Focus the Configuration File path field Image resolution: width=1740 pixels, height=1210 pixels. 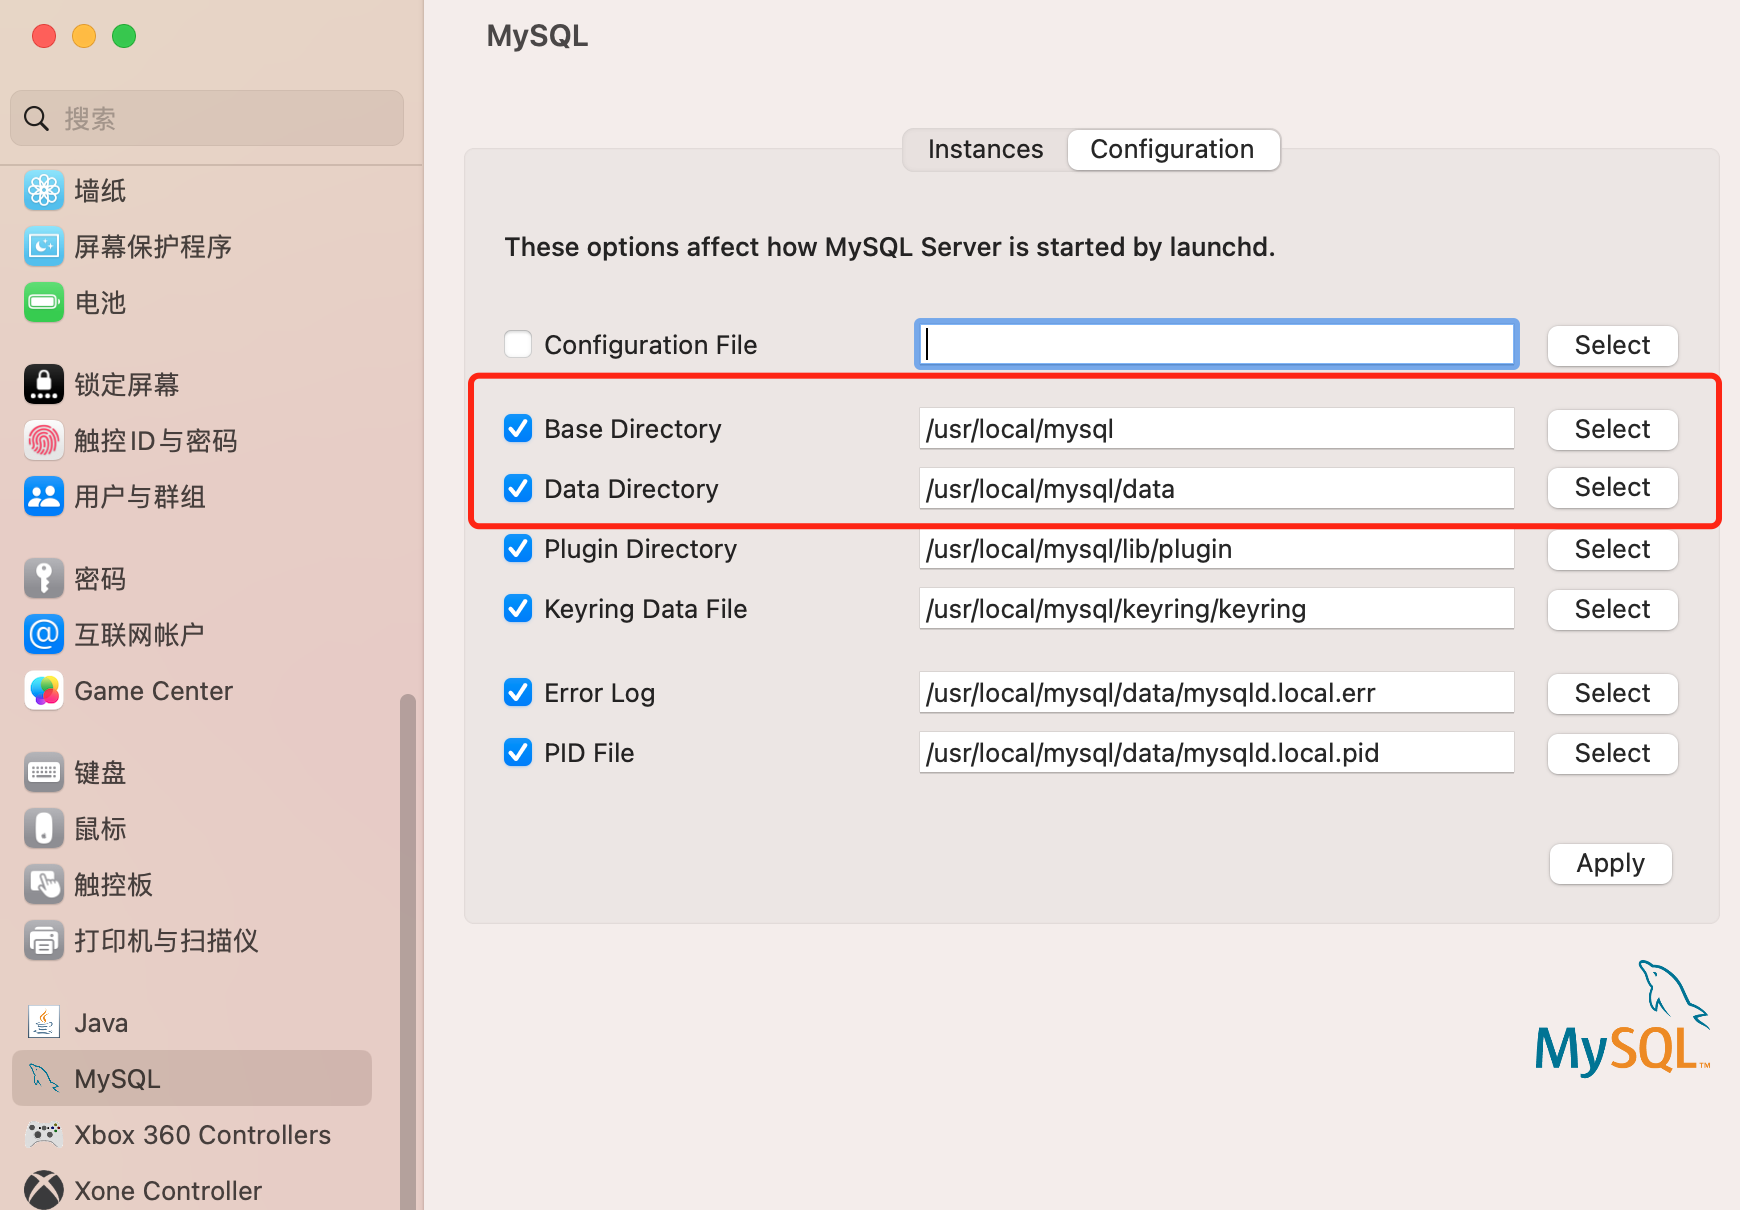pyautogui.click(x=1216, y=344)
